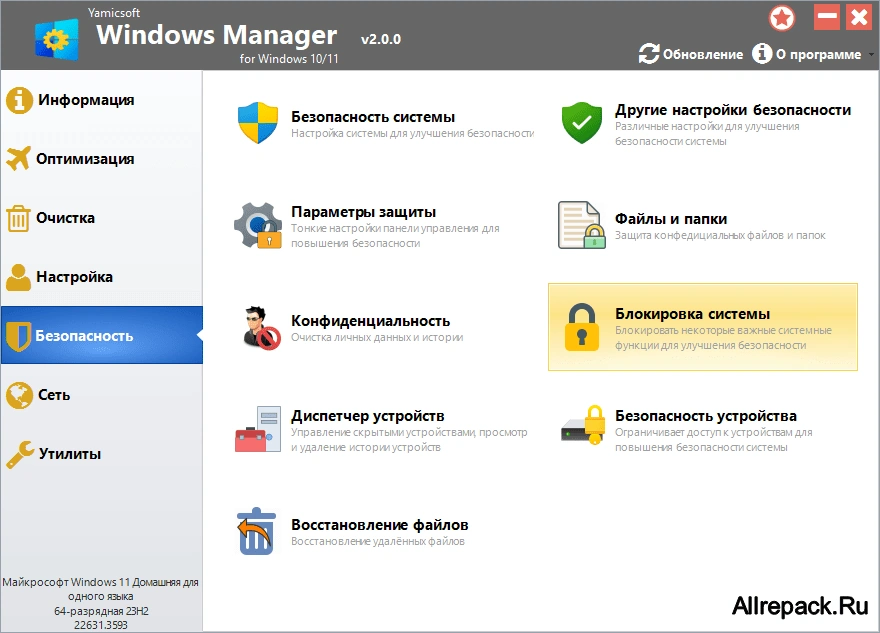880x633 pixels.
Task: Open Файлы и папки protection tool
Action: (703, 226)
